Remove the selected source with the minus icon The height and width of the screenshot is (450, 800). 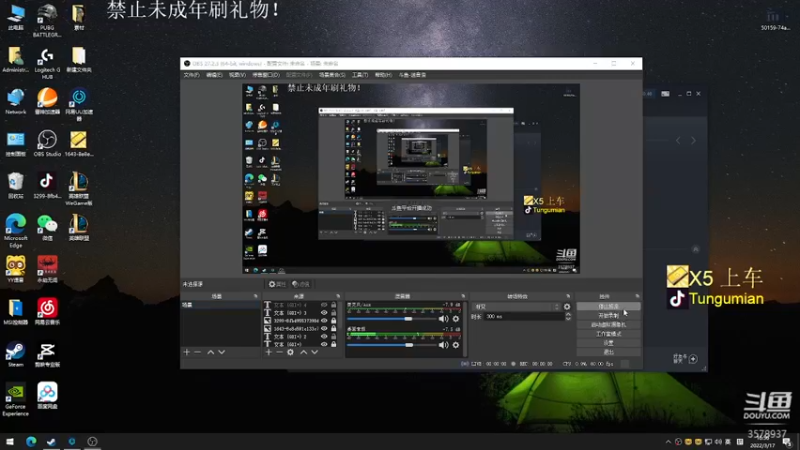point(279,352)
